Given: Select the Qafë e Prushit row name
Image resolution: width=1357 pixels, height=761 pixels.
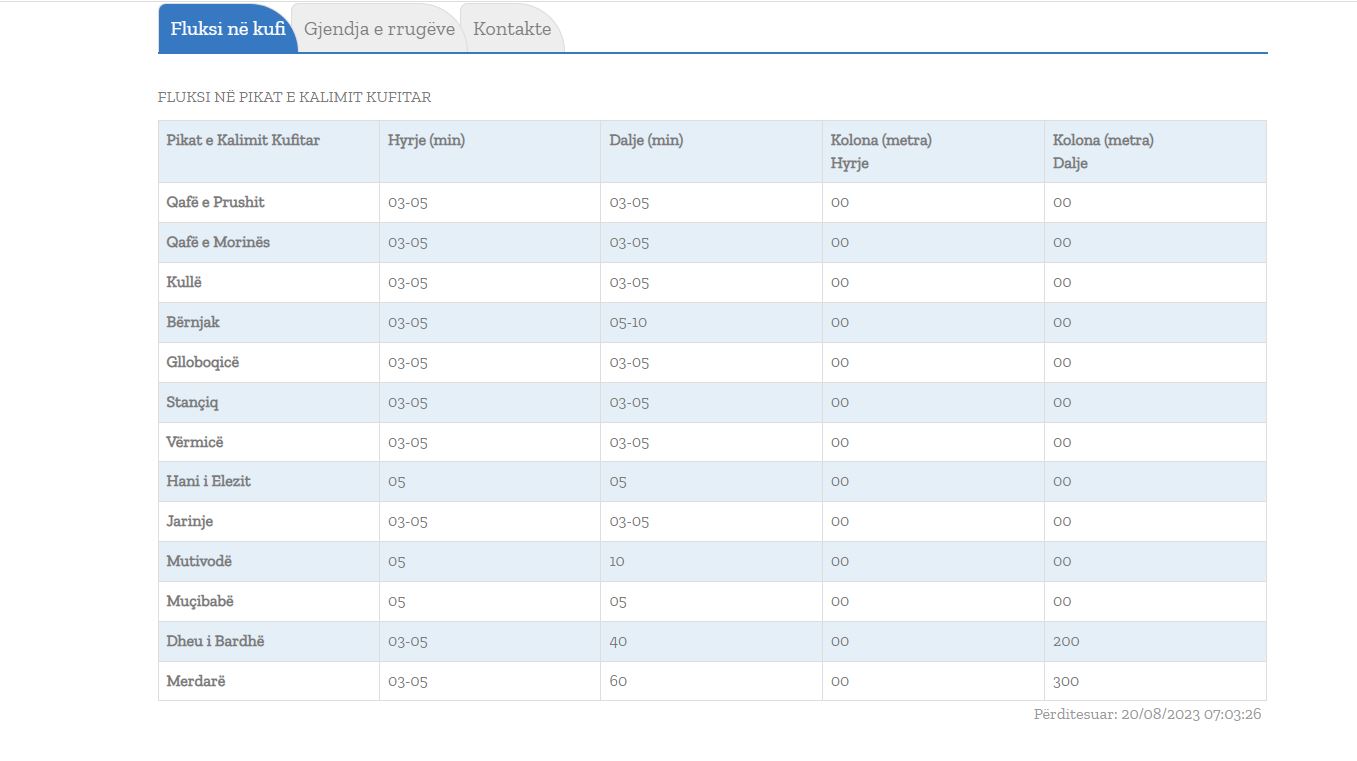Looking at the screenshot, I should [x=215, y=202].
